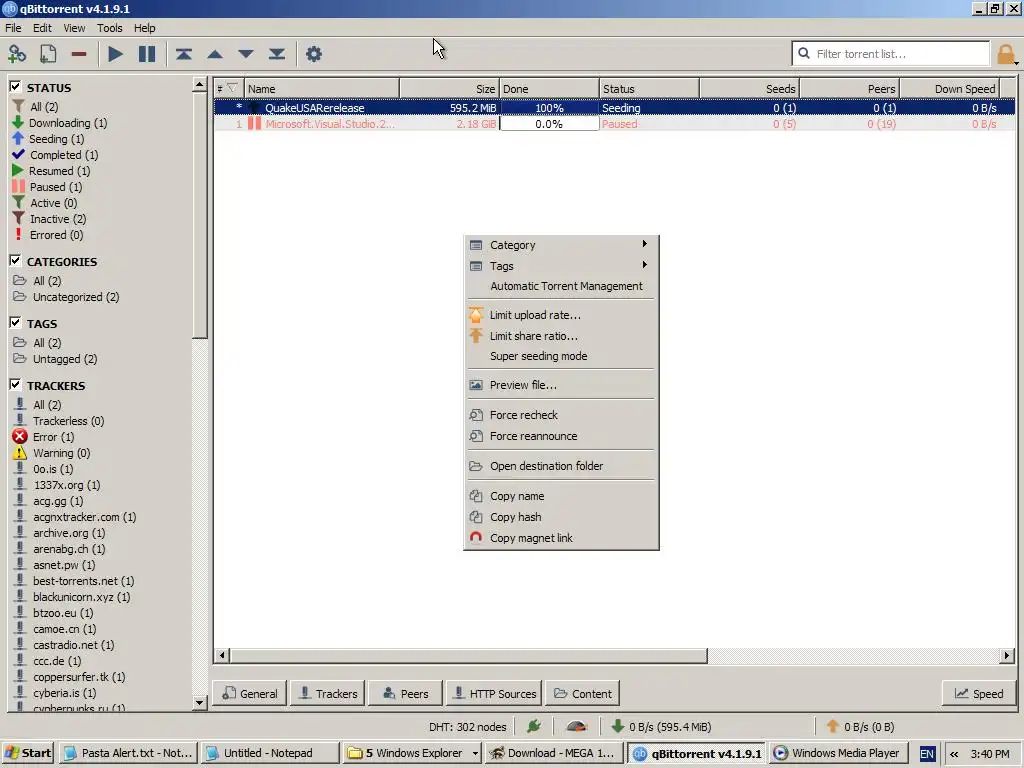Screen dimensions: 1024x768
Task: Toggle the CATEGORIES section checkbox
Action: (16, 261)
